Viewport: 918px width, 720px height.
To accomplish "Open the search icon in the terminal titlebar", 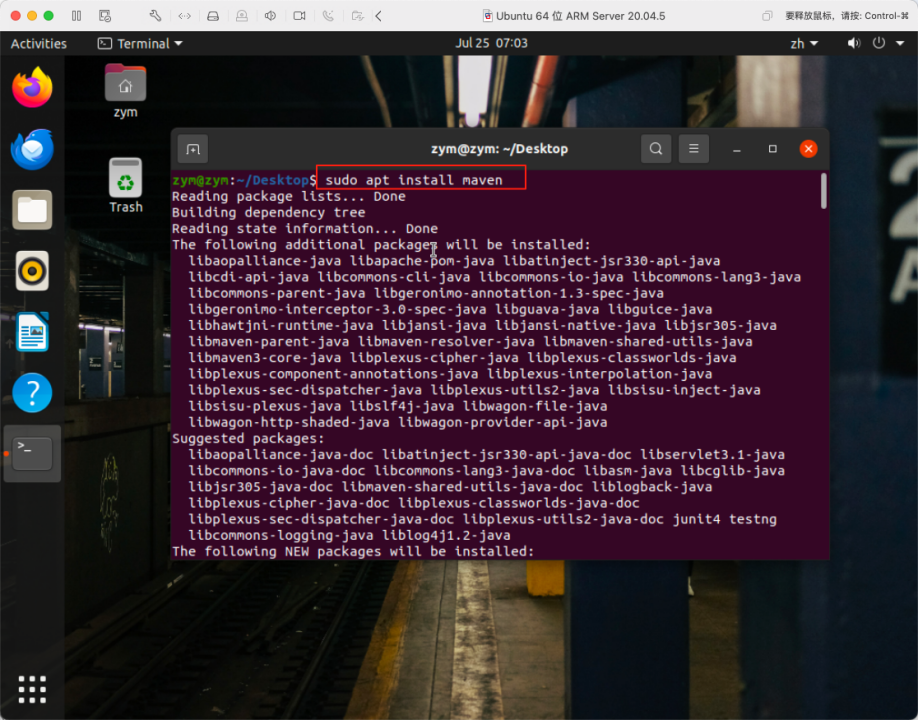I will pyautogui.click(x=655, y=148).
